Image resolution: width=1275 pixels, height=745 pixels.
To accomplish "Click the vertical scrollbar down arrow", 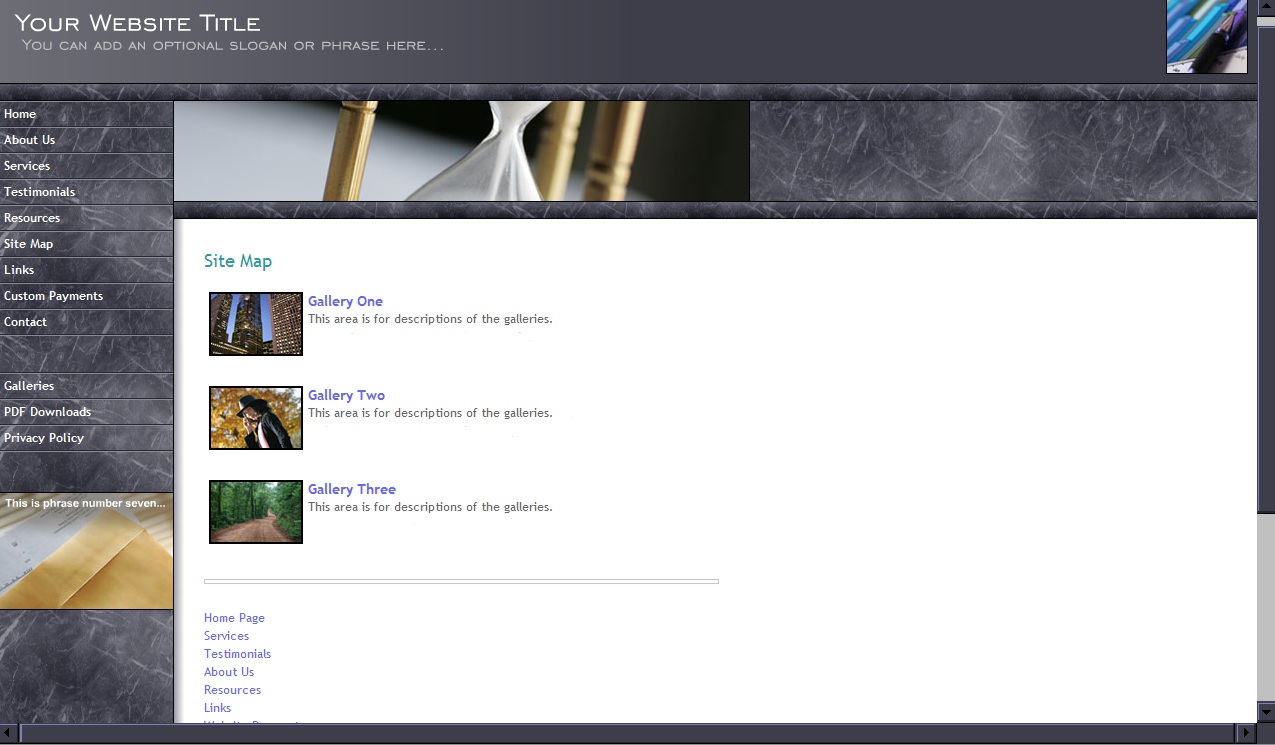I will point(1266,712).
